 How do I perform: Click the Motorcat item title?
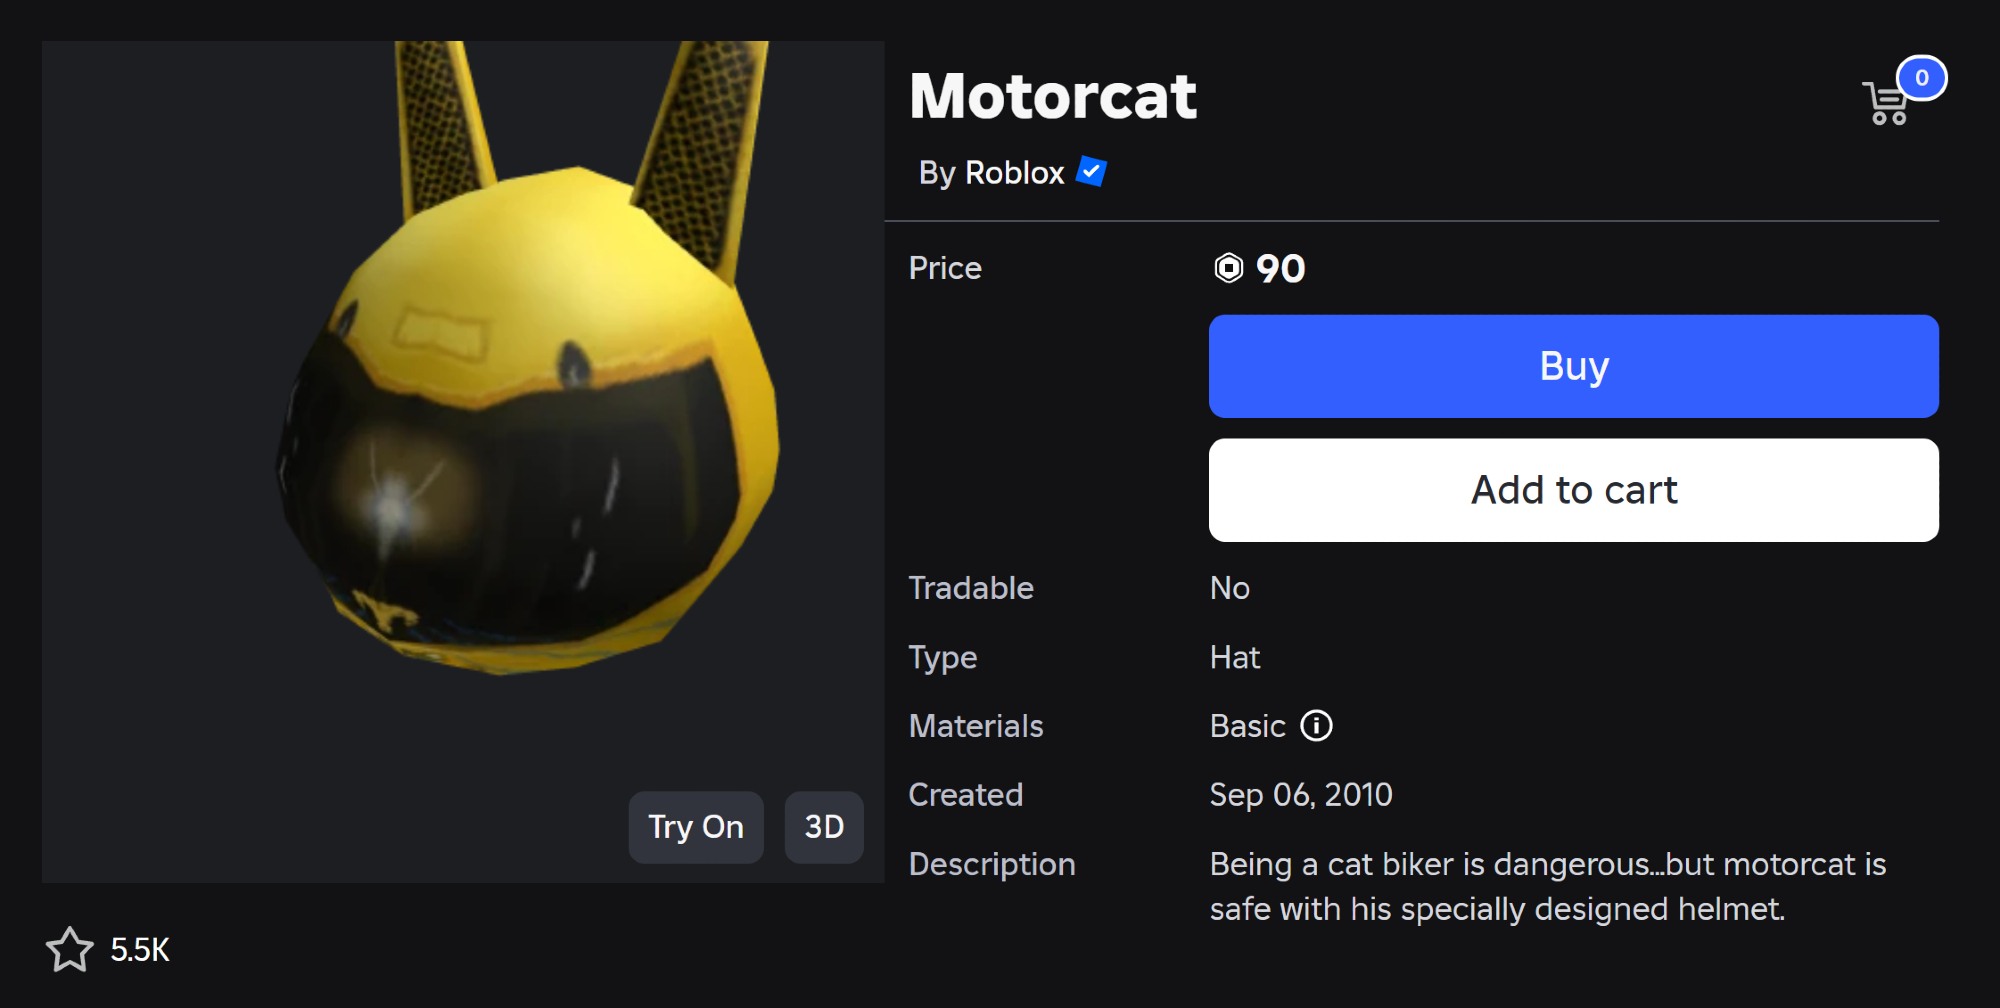coord(1053,96)
